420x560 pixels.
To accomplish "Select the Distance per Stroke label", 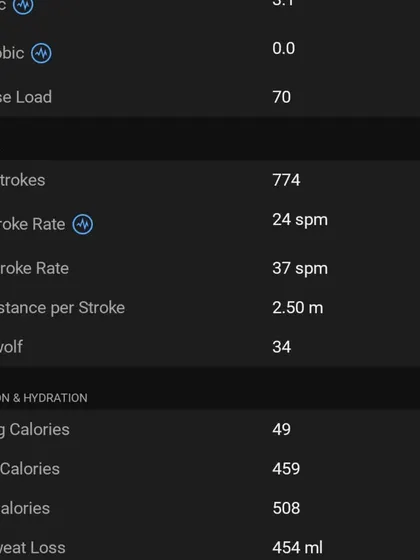I will click(x=62, y=308).
